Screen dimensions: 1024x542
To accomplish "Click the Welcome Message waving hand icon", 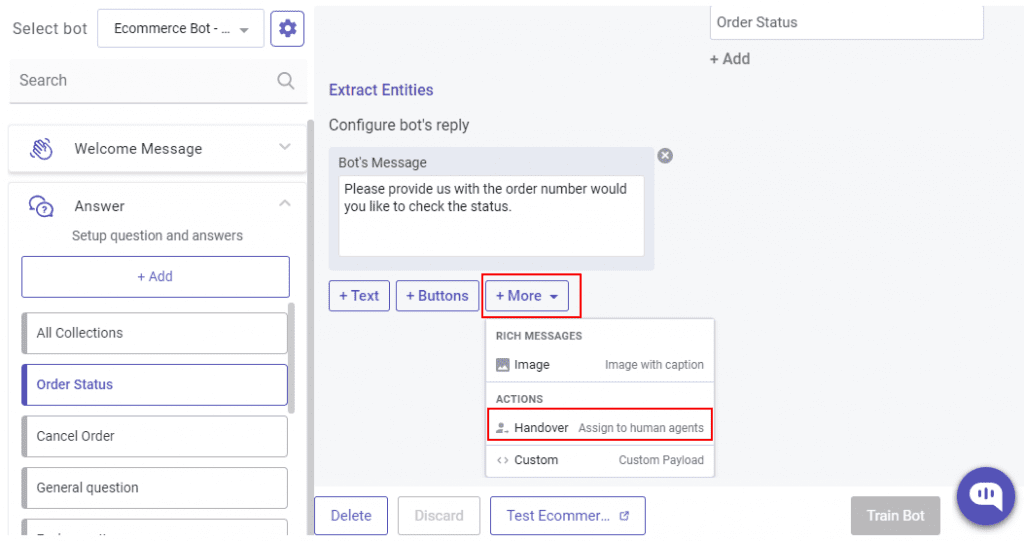I will coord(41,149).
